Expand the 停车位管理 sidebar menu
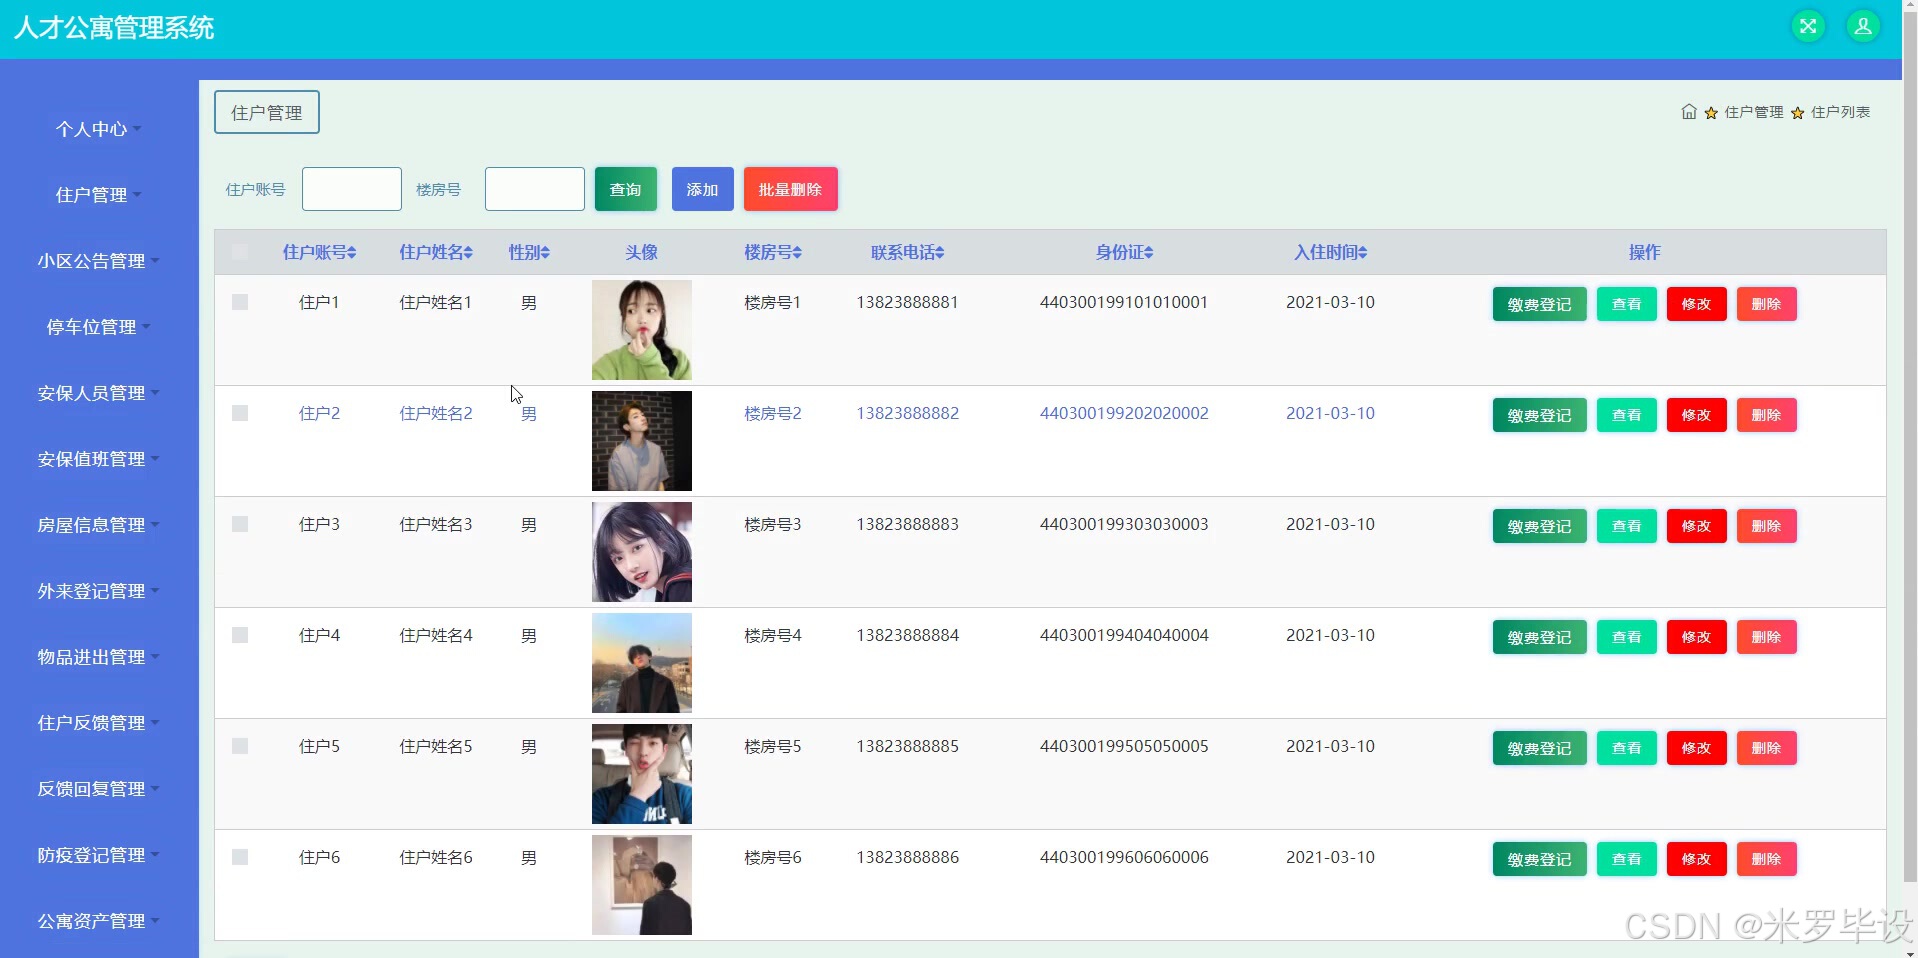 pyautogui.click(x=98, y=327)
